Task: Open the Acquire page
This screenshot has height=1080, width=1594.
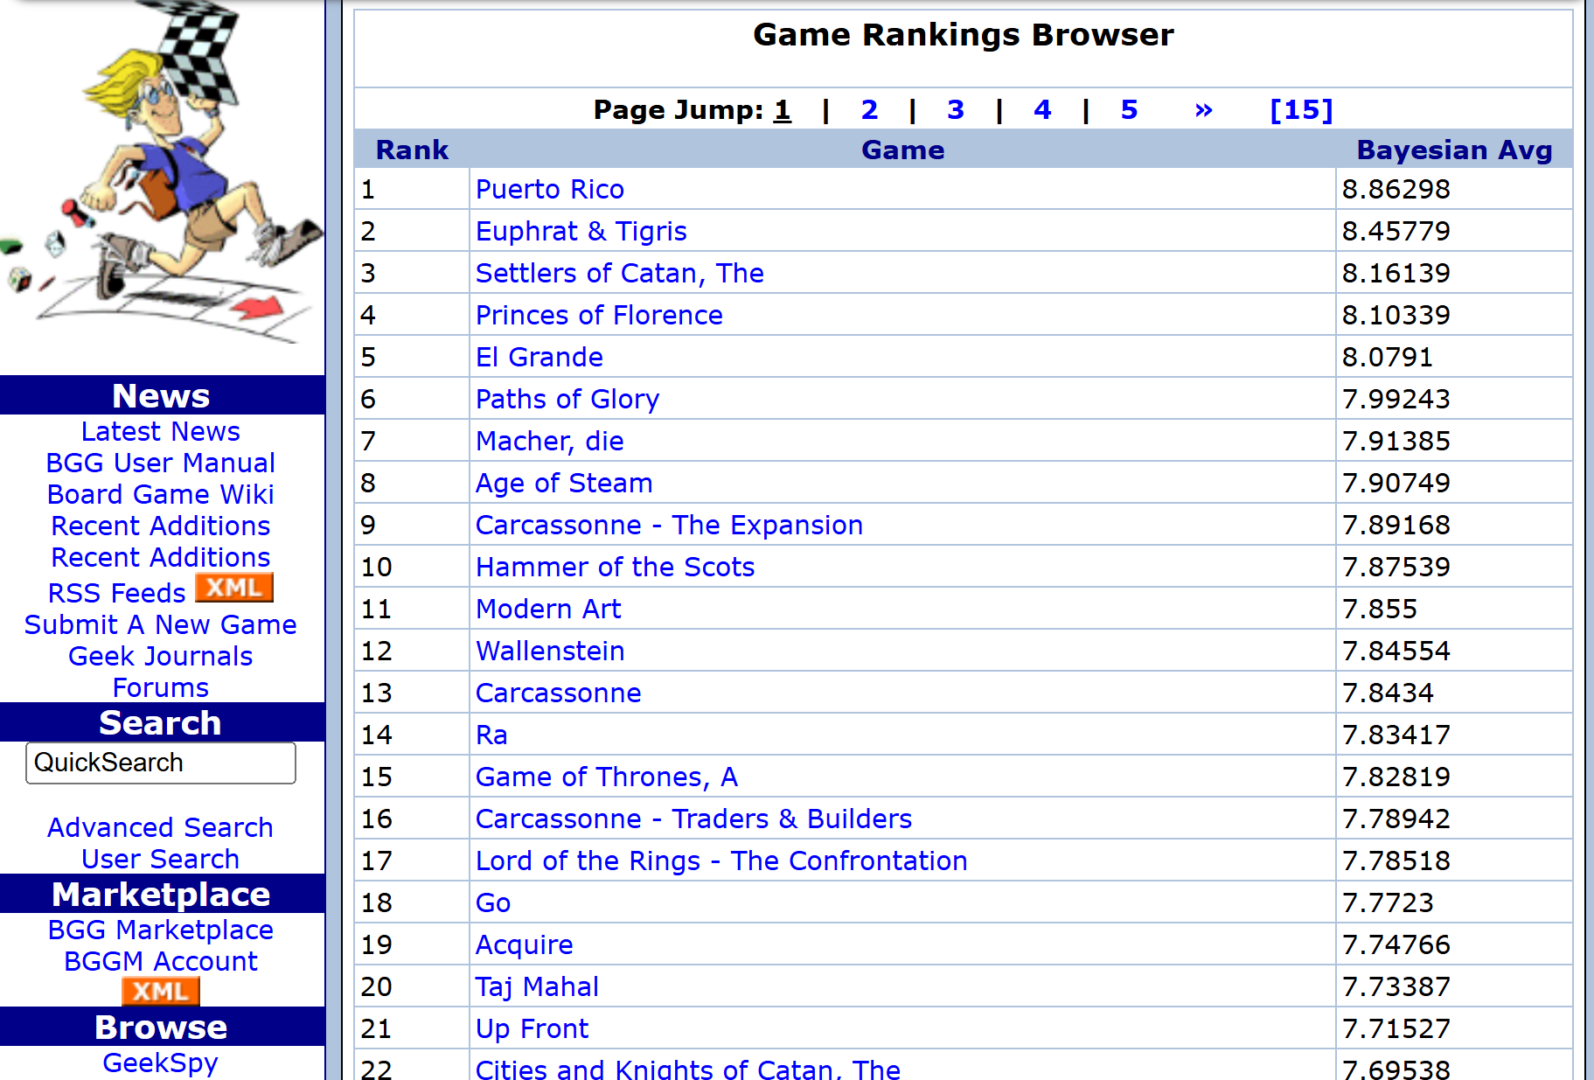Action: pos(524,945)
